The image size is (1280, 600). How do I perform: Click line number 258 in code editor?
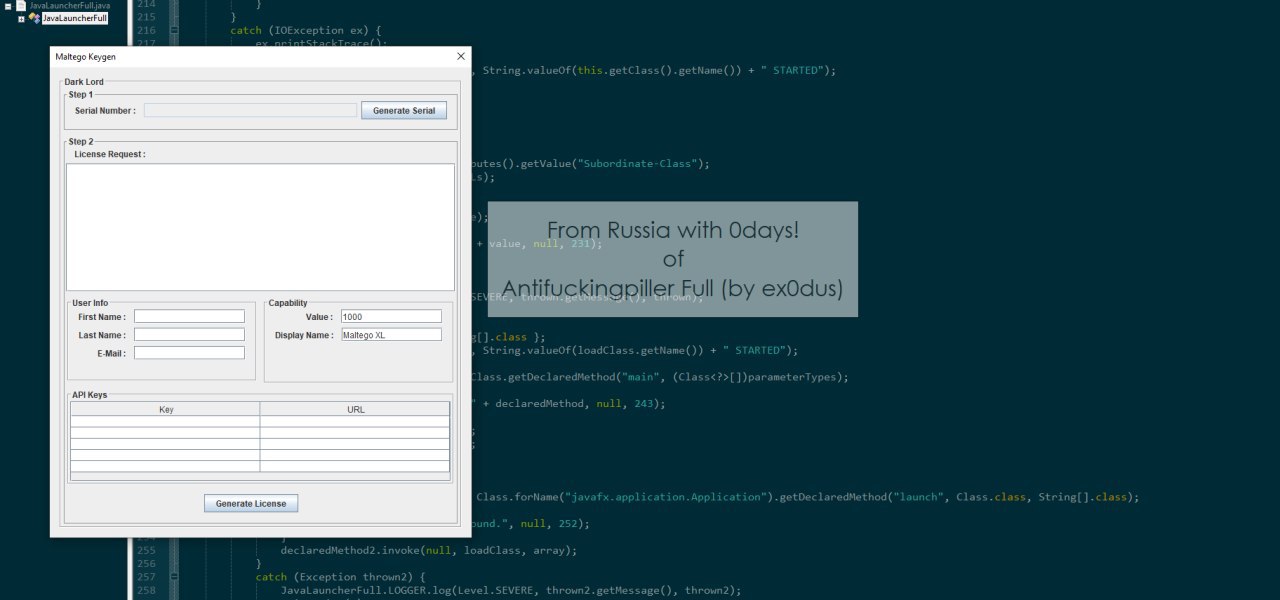coord(146,590)
